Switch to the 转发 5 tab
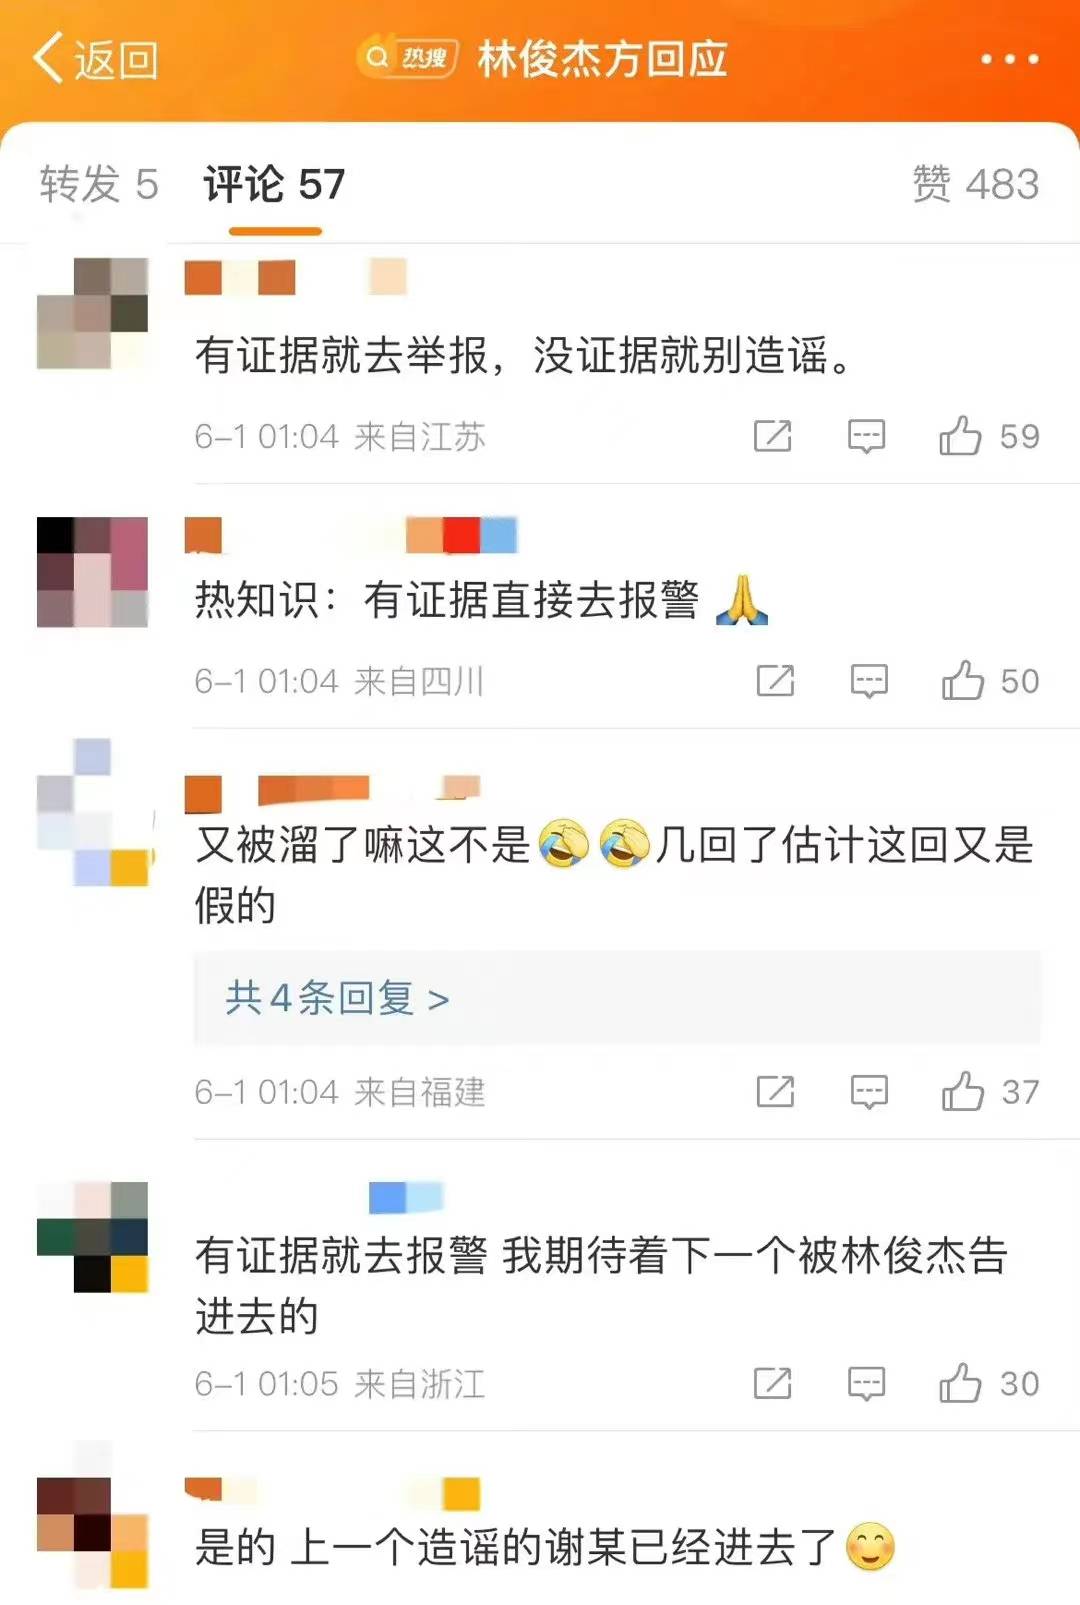The image size is (1080, 1605). pyautogui.click(x=99, y=184)
